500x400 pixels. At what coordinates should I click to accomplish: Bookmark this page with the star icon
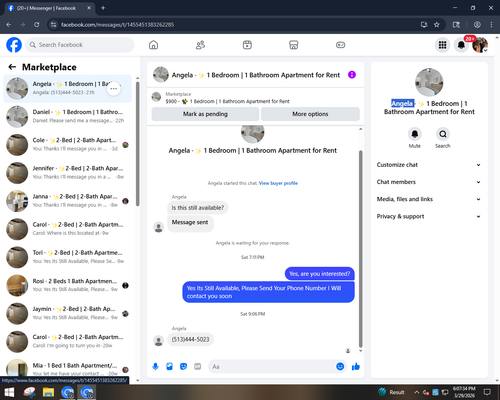[437, 25]
